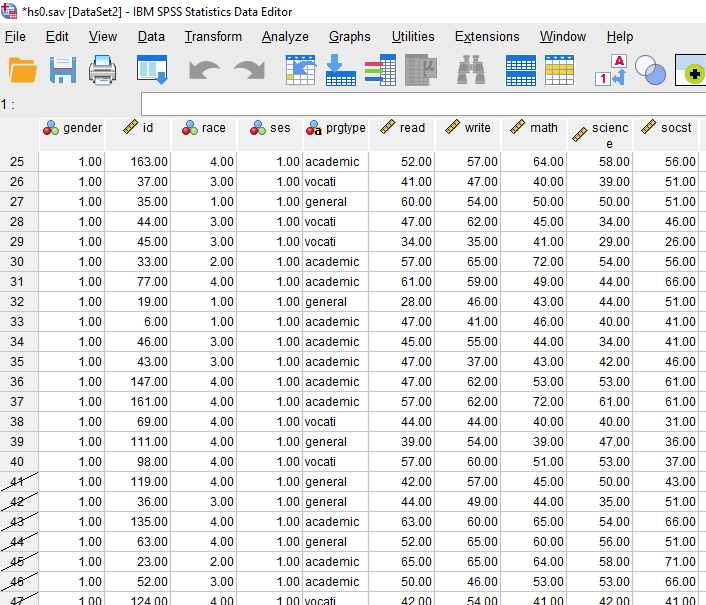Screen dimensions: 706x605
Task: Click race cell 2.00 in row 30
Action: (x=204, y=262)
